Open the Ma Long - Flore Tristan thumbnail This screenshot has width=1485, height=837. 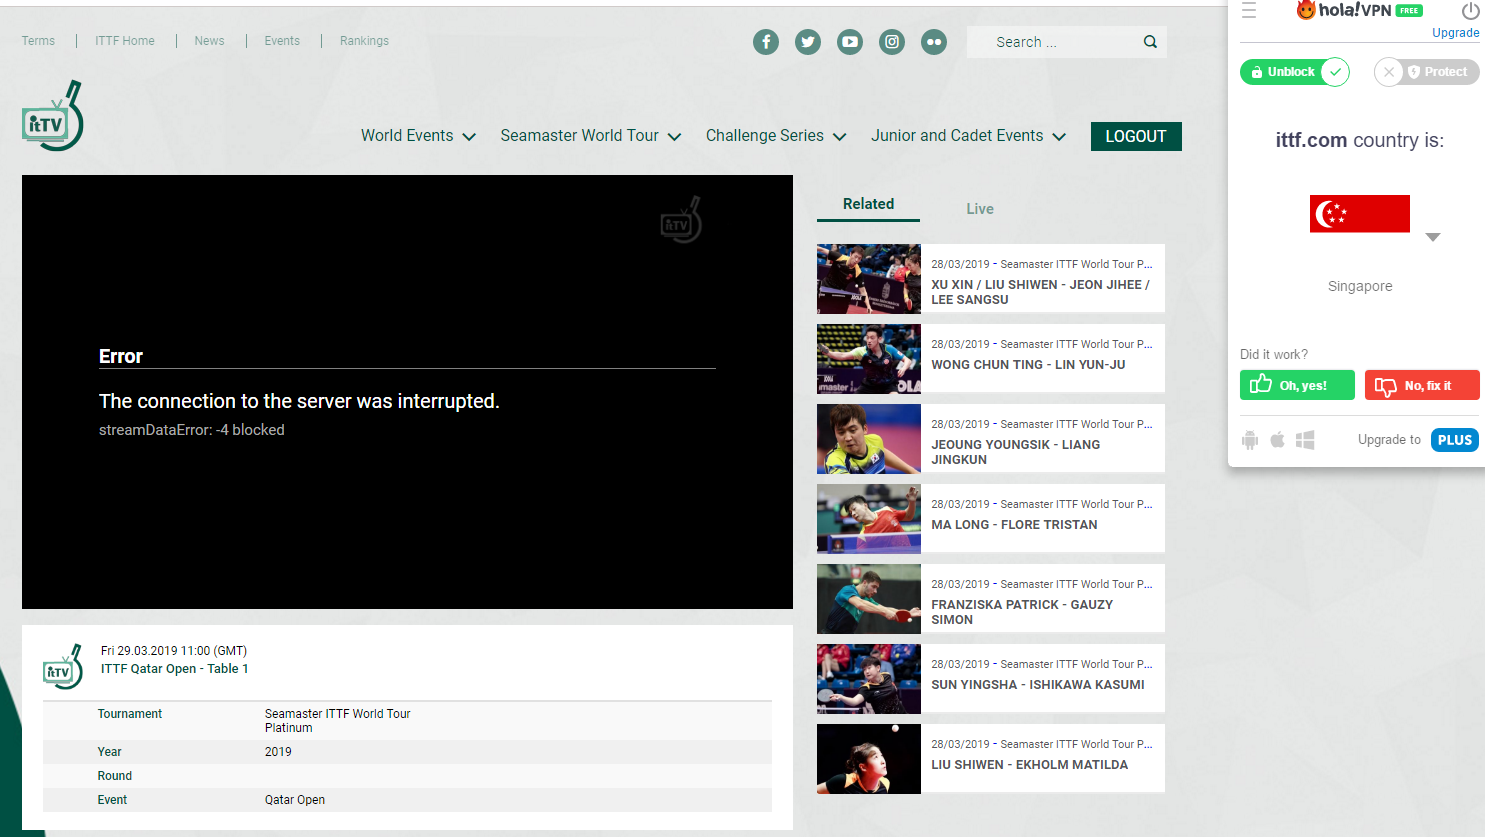pos(868,519)
